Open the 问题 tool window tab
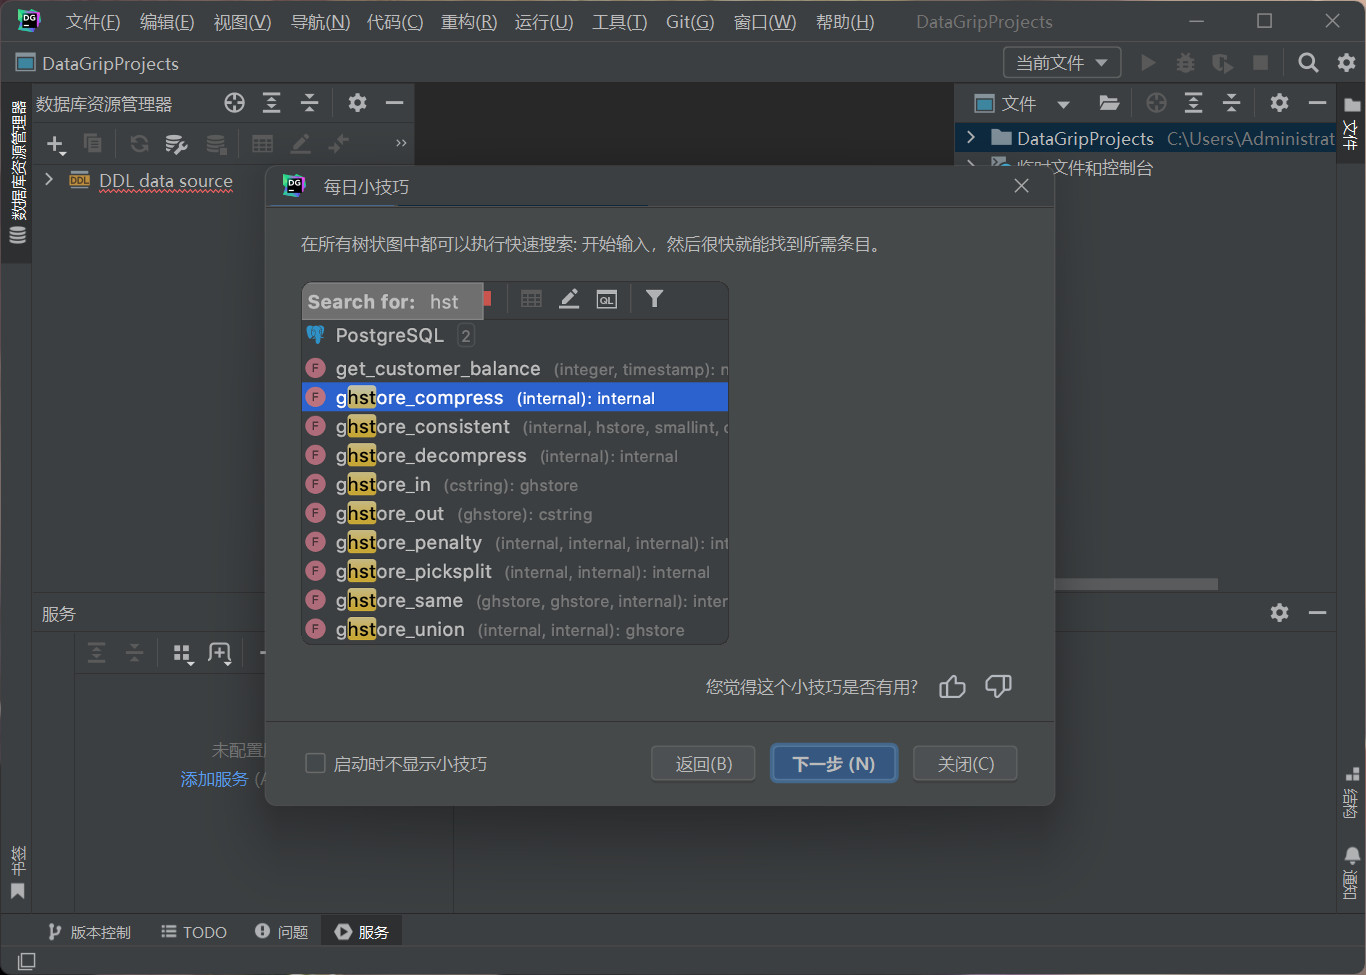 282,932
